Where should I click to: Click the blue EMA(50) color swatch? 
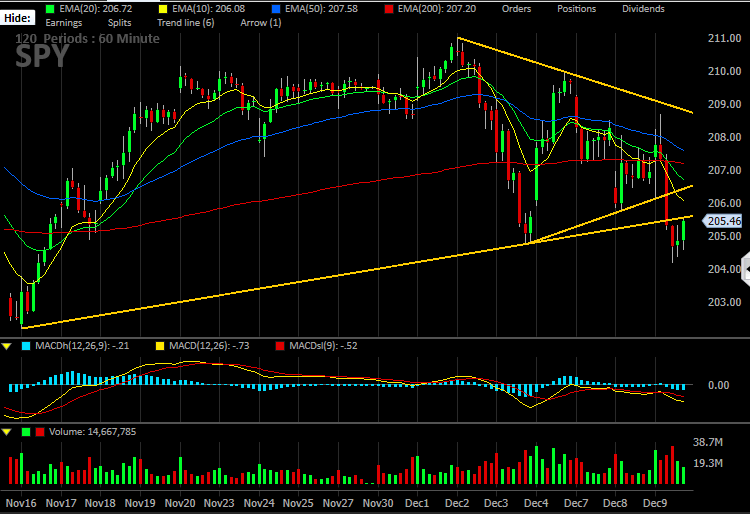pos(276,9)
